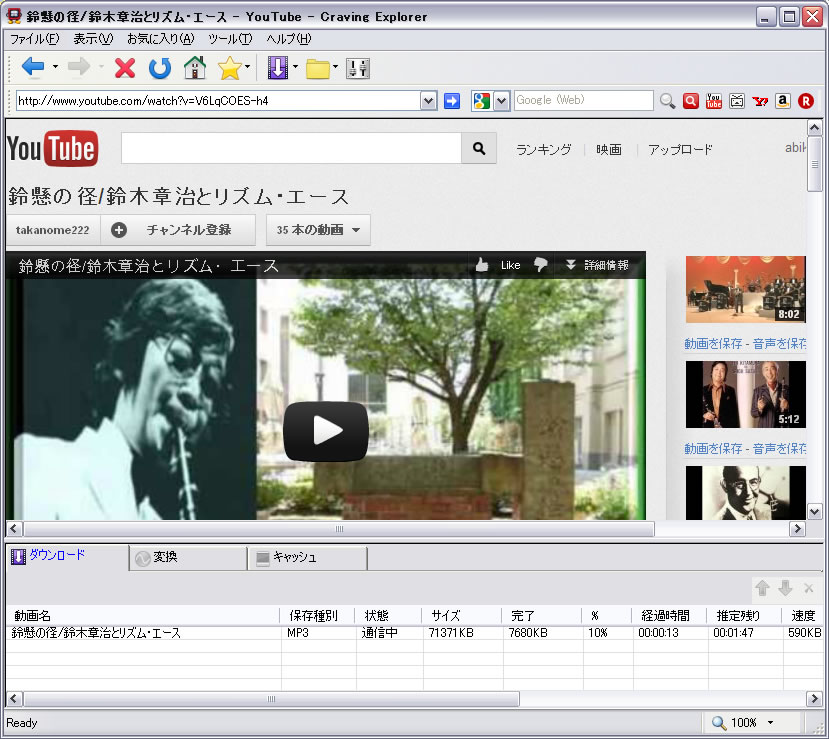Open settings sliders toolbar icon

(358, 68)
